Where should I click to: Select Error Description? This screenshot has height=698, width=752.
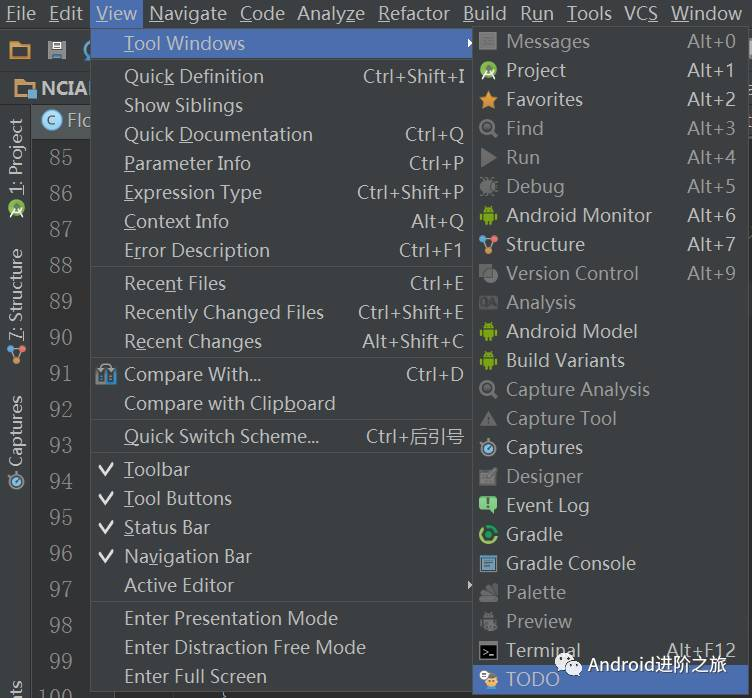click(x=282, y=250)
